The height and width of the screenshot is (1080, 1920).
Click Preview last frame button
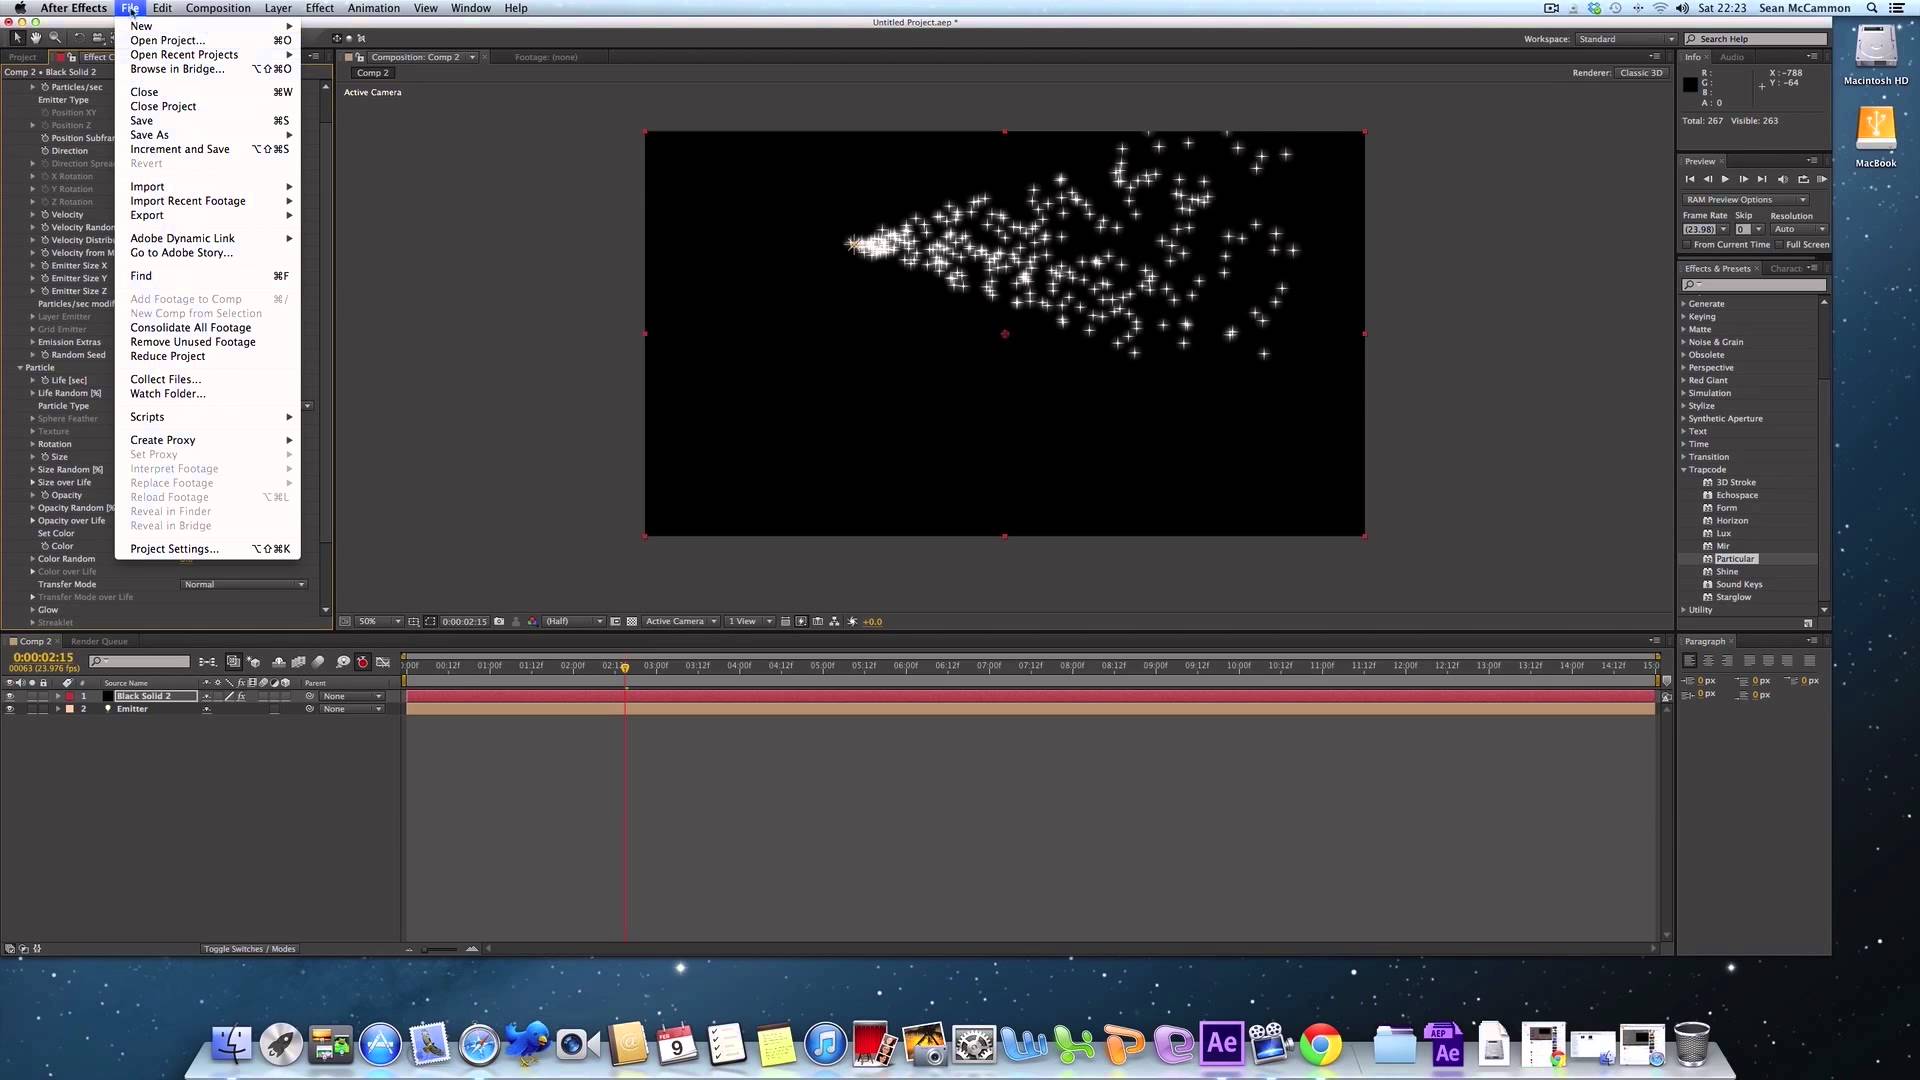(1762, 179)
